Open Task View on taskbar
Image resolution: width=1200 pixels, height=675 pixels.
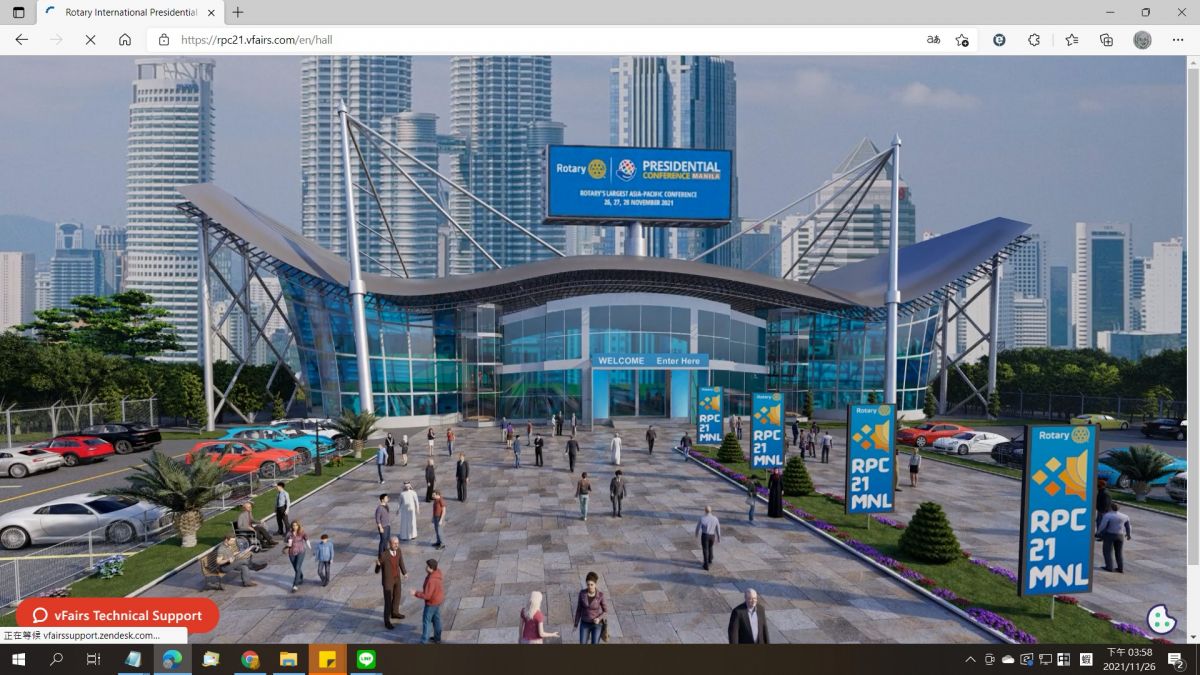(x=93, y=659)
